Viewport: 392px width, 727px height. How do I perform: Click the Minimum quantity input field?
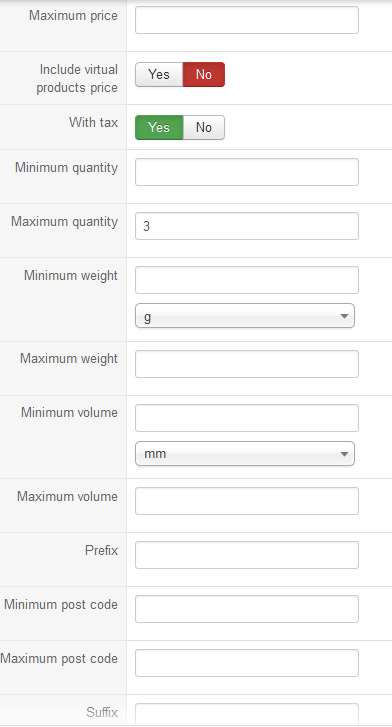(x=247, y=172)
